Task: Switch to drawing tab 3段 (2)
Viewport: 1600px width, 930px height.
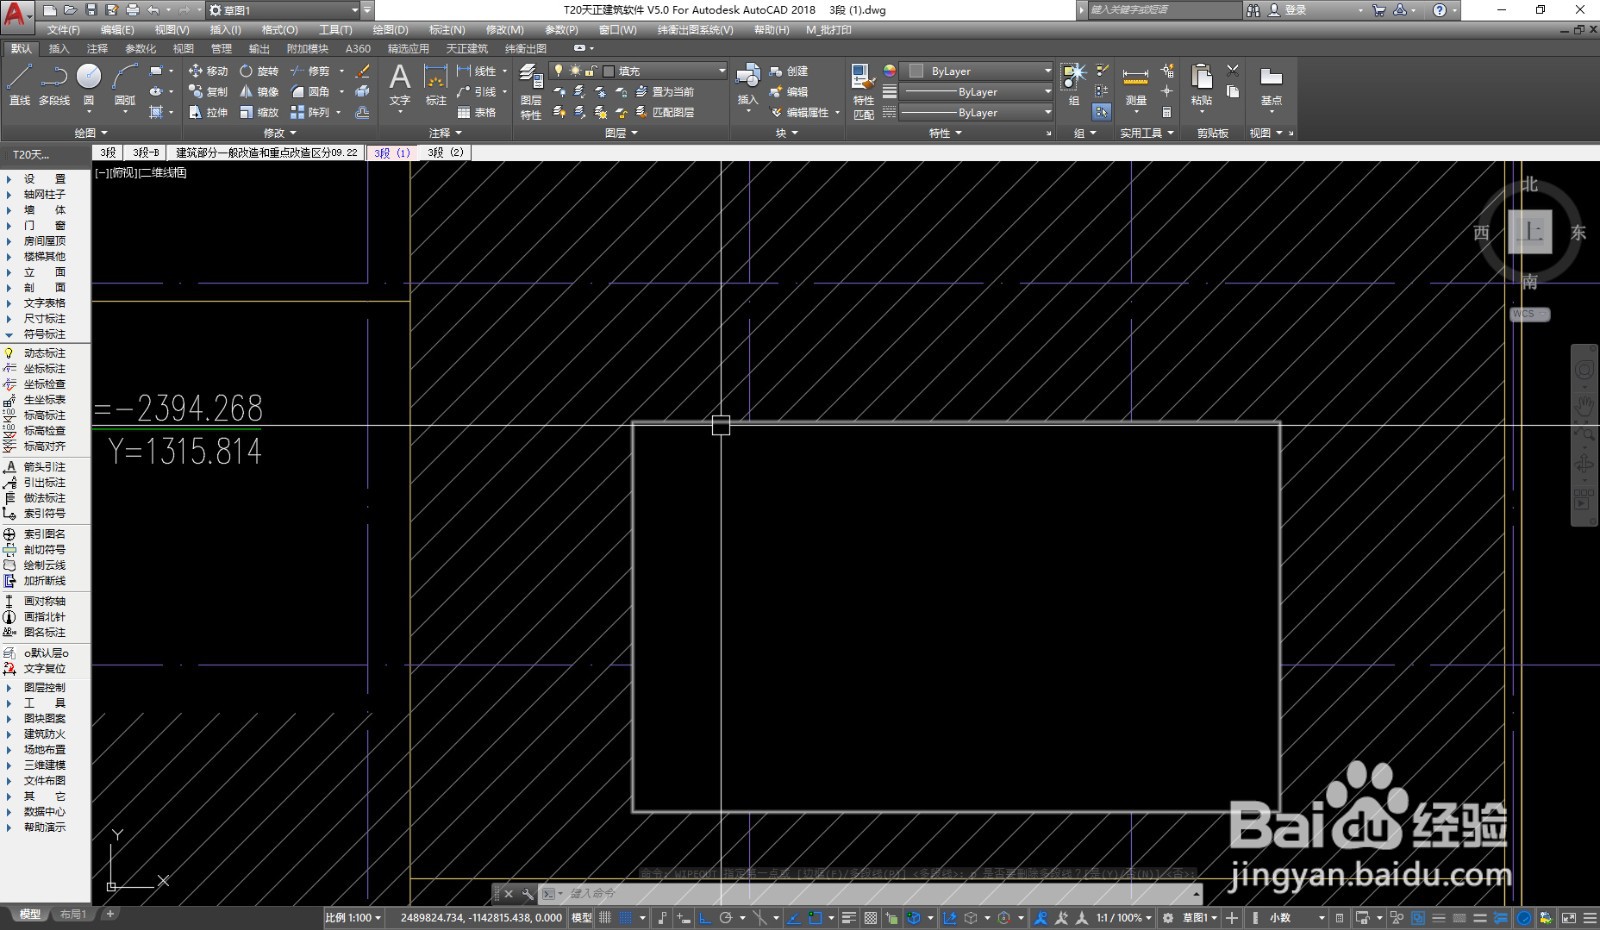Action: tap(445, 153)
